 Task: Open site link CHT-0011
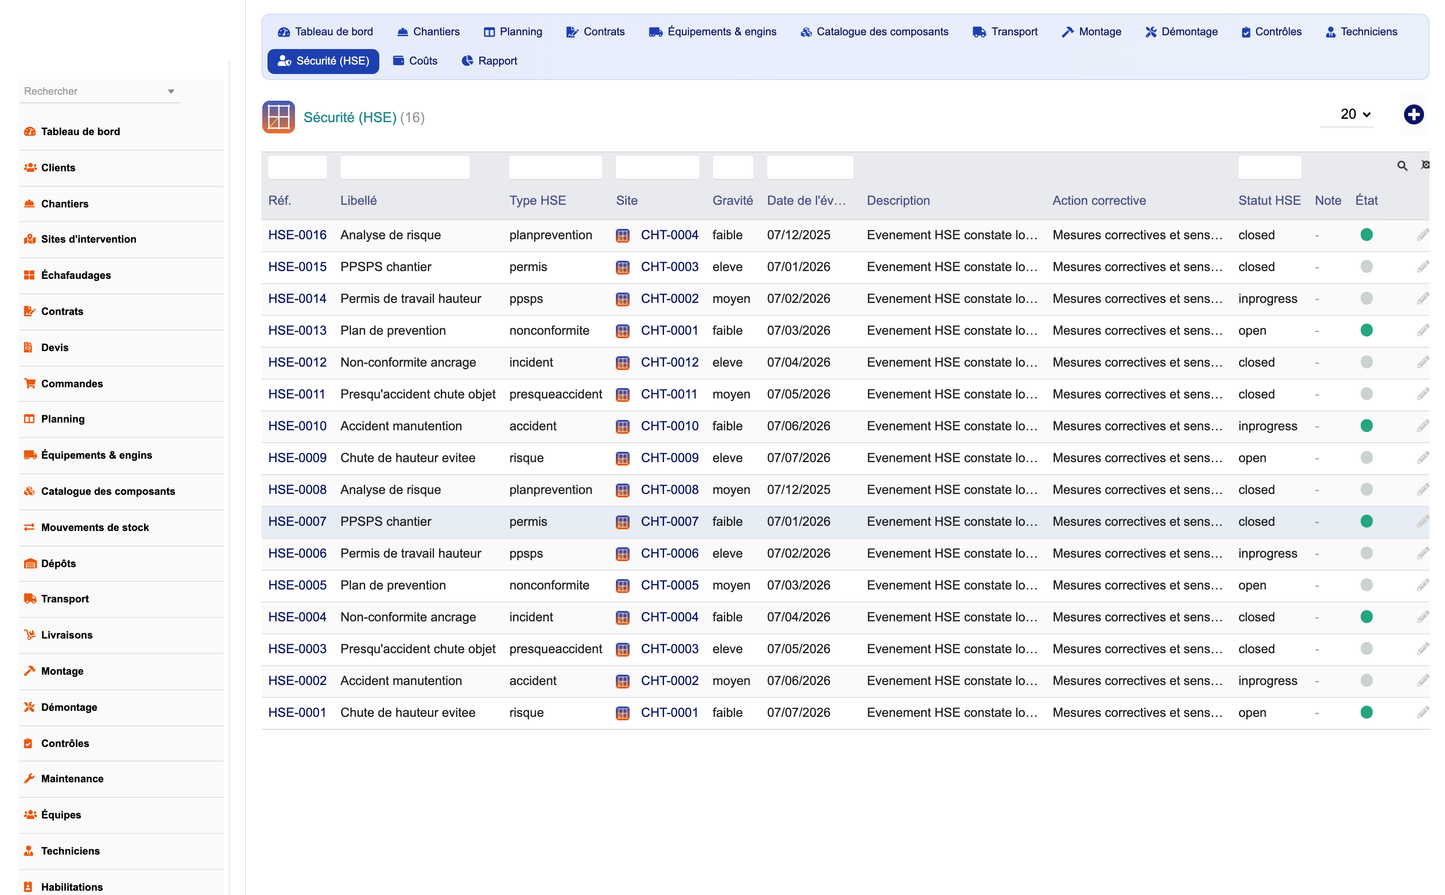click(x=669, y=394)
